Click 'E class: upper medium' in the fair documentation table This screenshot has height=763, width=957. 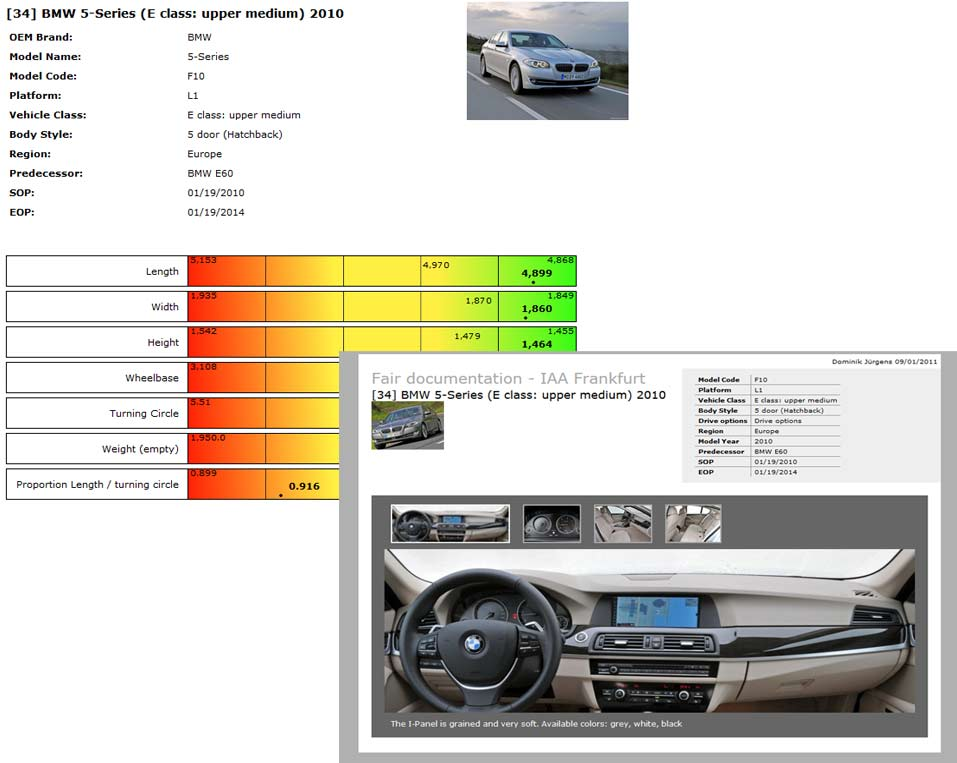(796, 400)
